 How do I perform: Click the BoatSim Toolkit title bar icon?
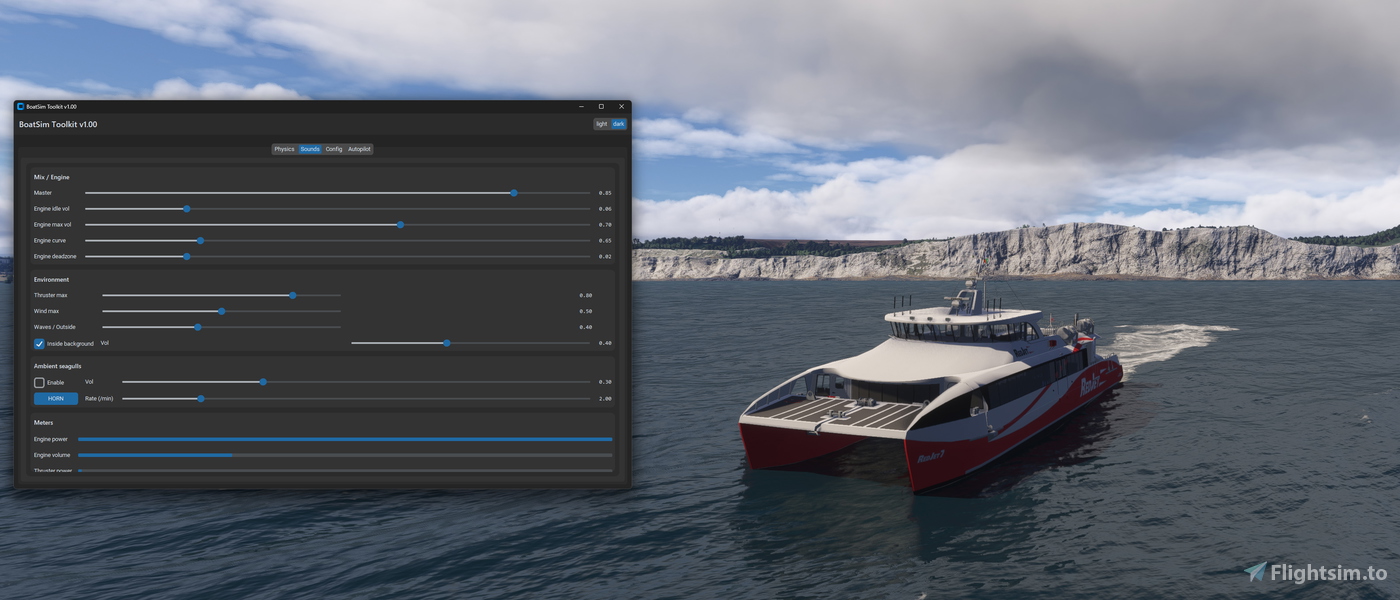20,106
